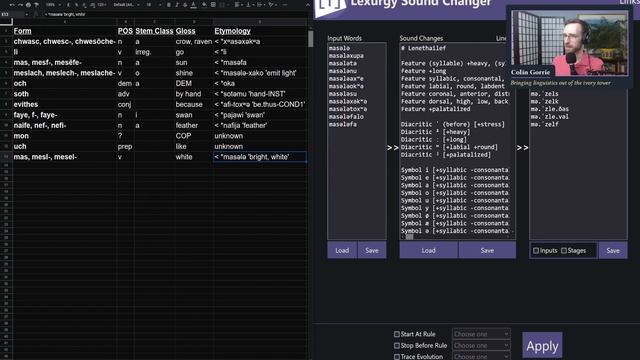Activate the paint format tool
The height and width of the screenshot is (360, 640).
click(x=36, y=5)
